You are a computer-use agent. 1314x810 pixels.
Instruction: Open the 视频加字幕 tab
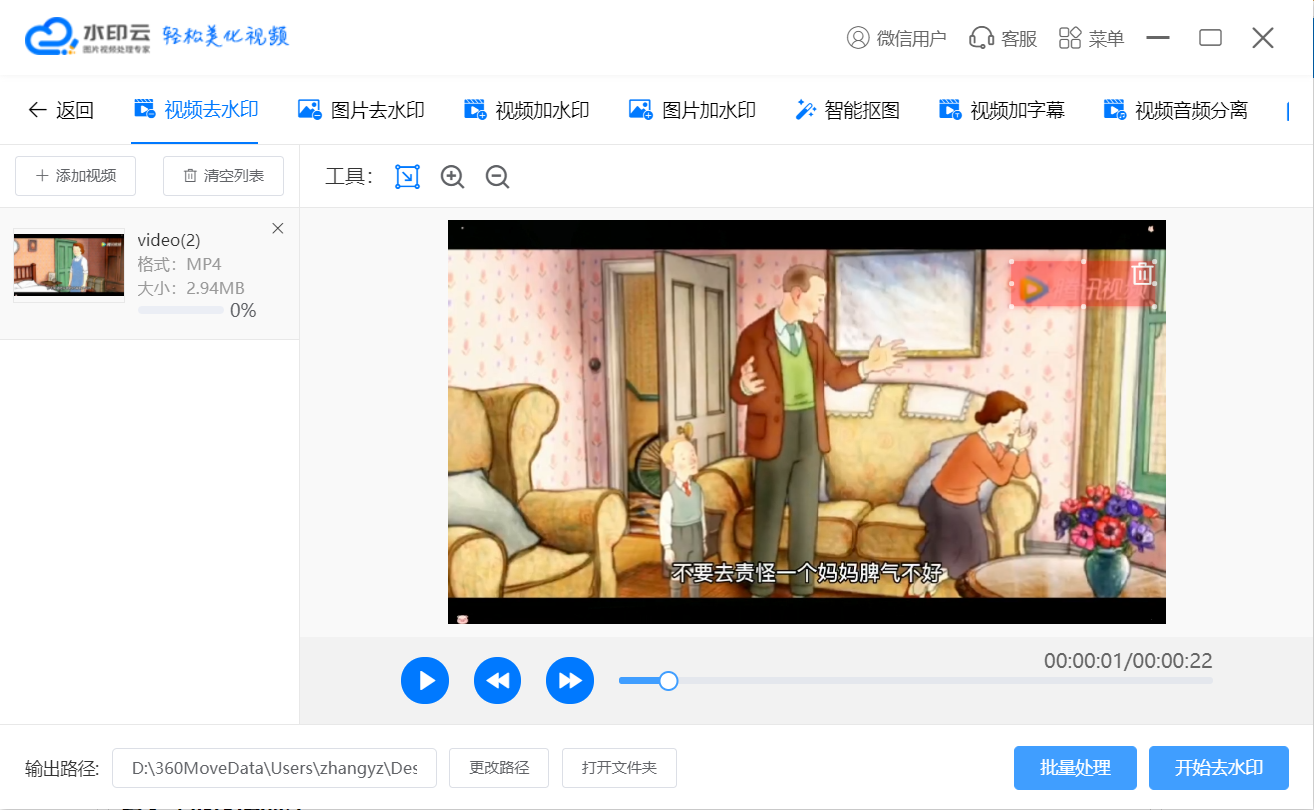[x=1002, y=110]
